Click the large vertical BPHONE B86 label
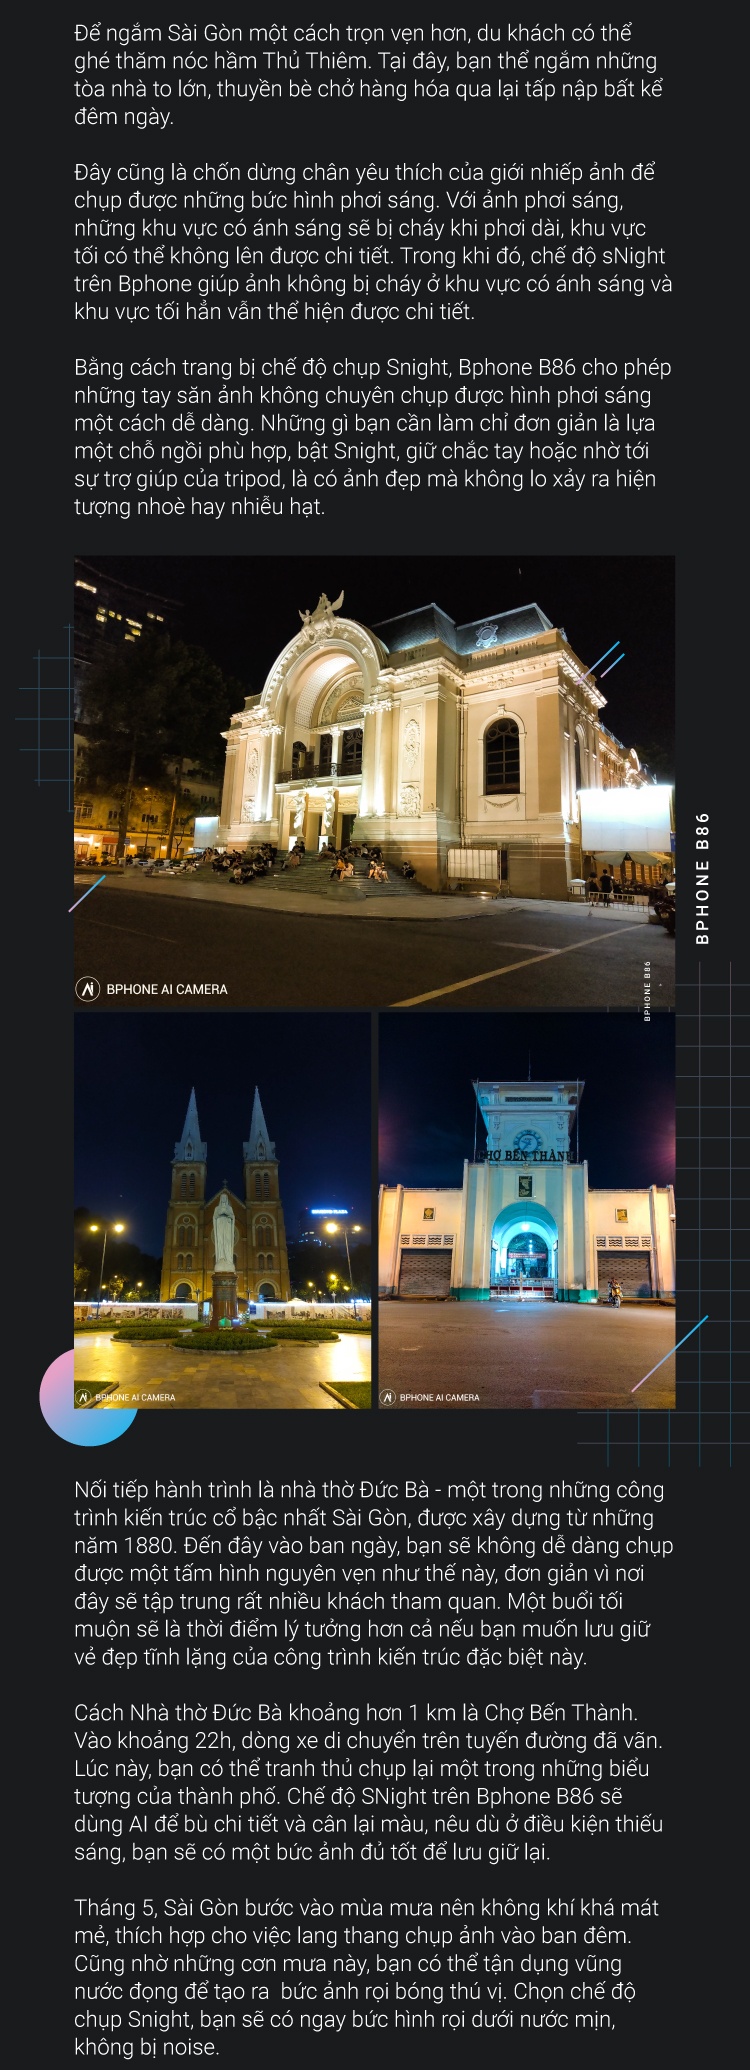This screenshot has width=750, height=2070. pyautogui.click(x=702, y=878)
